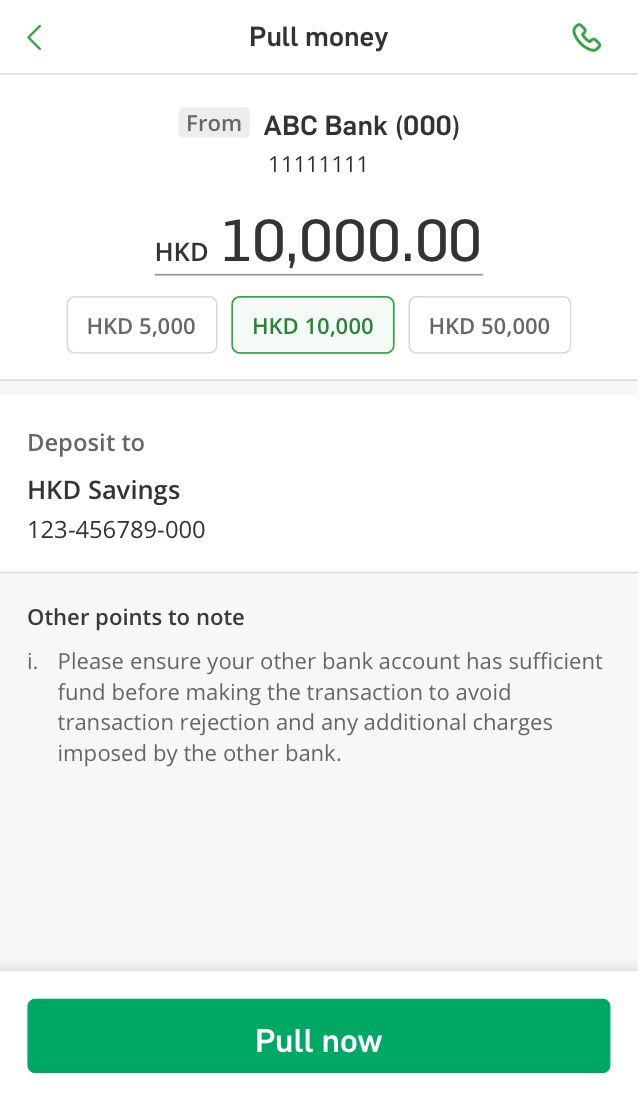Tap the green back arrow icon

pyautogui.click(x=35, y=38)
